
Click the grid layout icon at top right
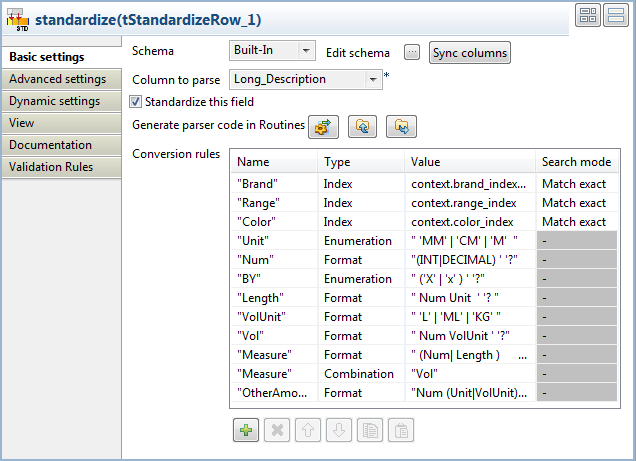(x=588, y=15)
